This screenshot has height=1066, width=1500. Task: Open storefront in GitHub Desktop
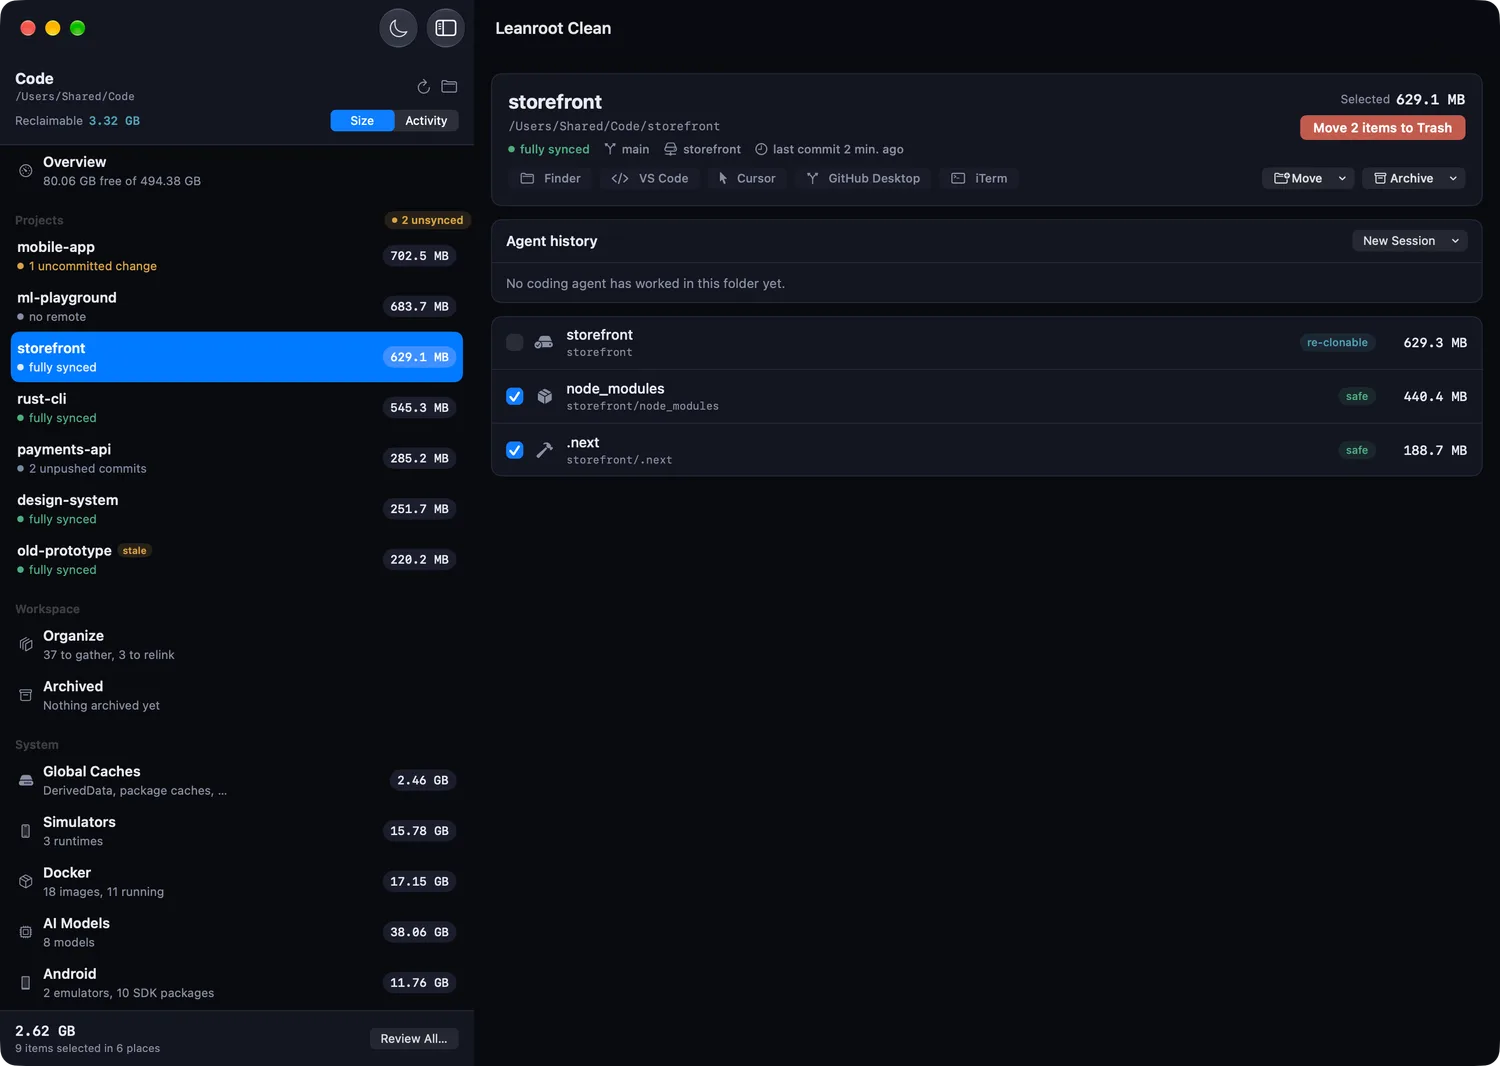pos(863,178)
